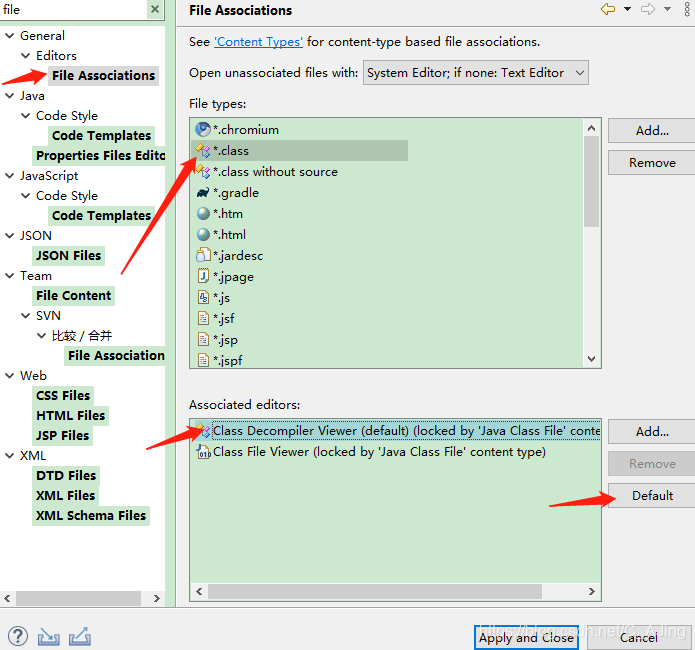Click the Default button
The image size is (695, 650).
click(652, 495)
